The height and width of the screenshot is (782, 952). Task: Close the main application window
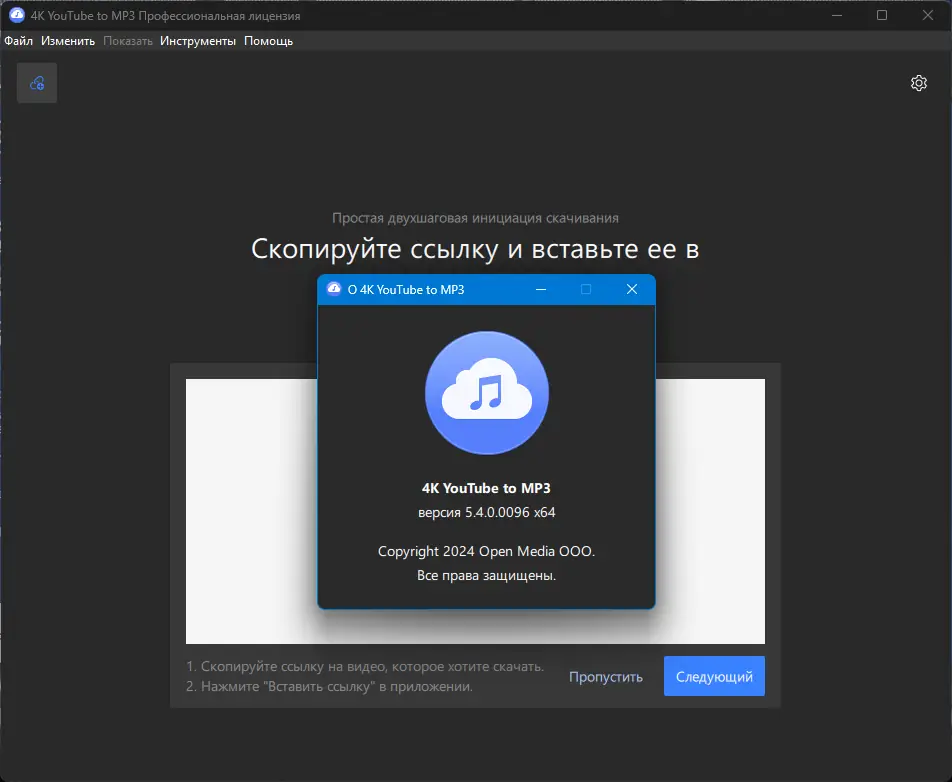click(928, 15)
